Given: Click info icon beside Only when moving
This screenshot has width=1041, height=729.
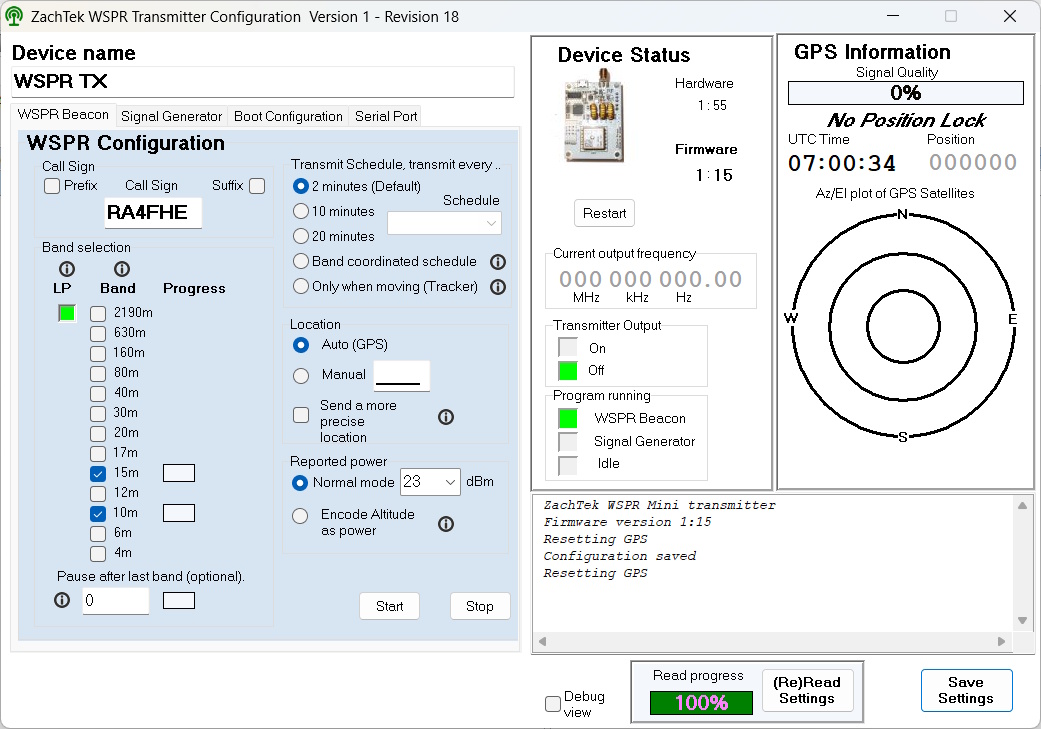Looking at the screenshot, I should click(x=497, y=287).
